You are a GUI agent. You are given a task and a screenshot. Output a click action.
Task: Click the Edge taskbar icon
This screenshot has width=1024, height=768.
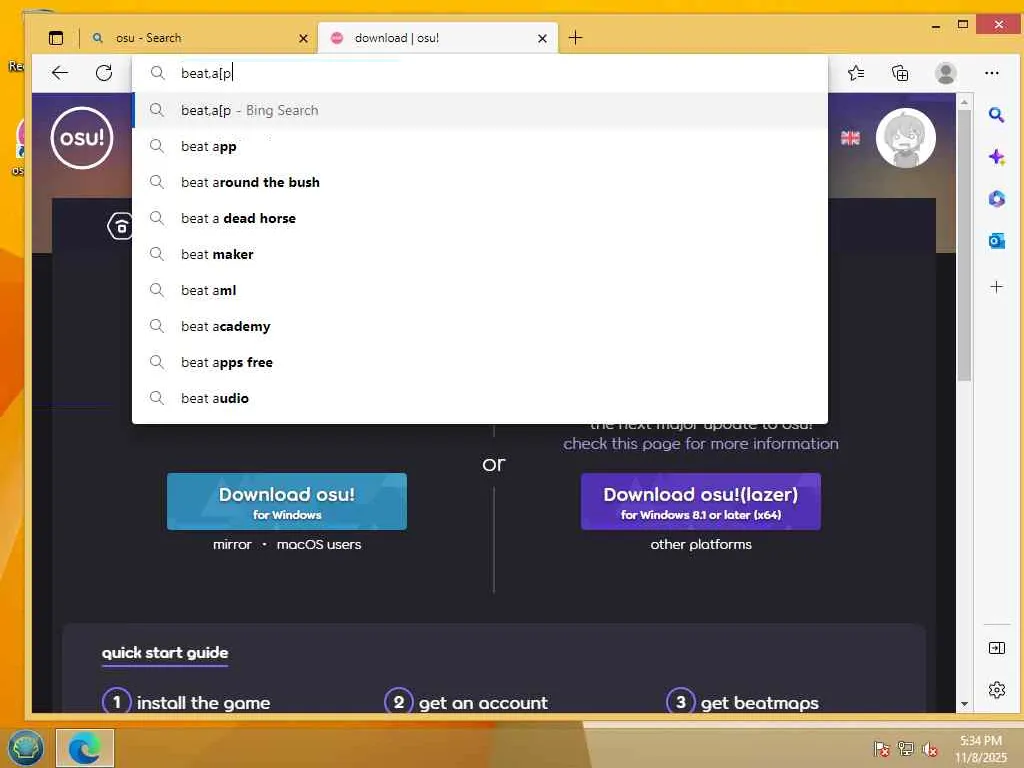click(85, 748)
